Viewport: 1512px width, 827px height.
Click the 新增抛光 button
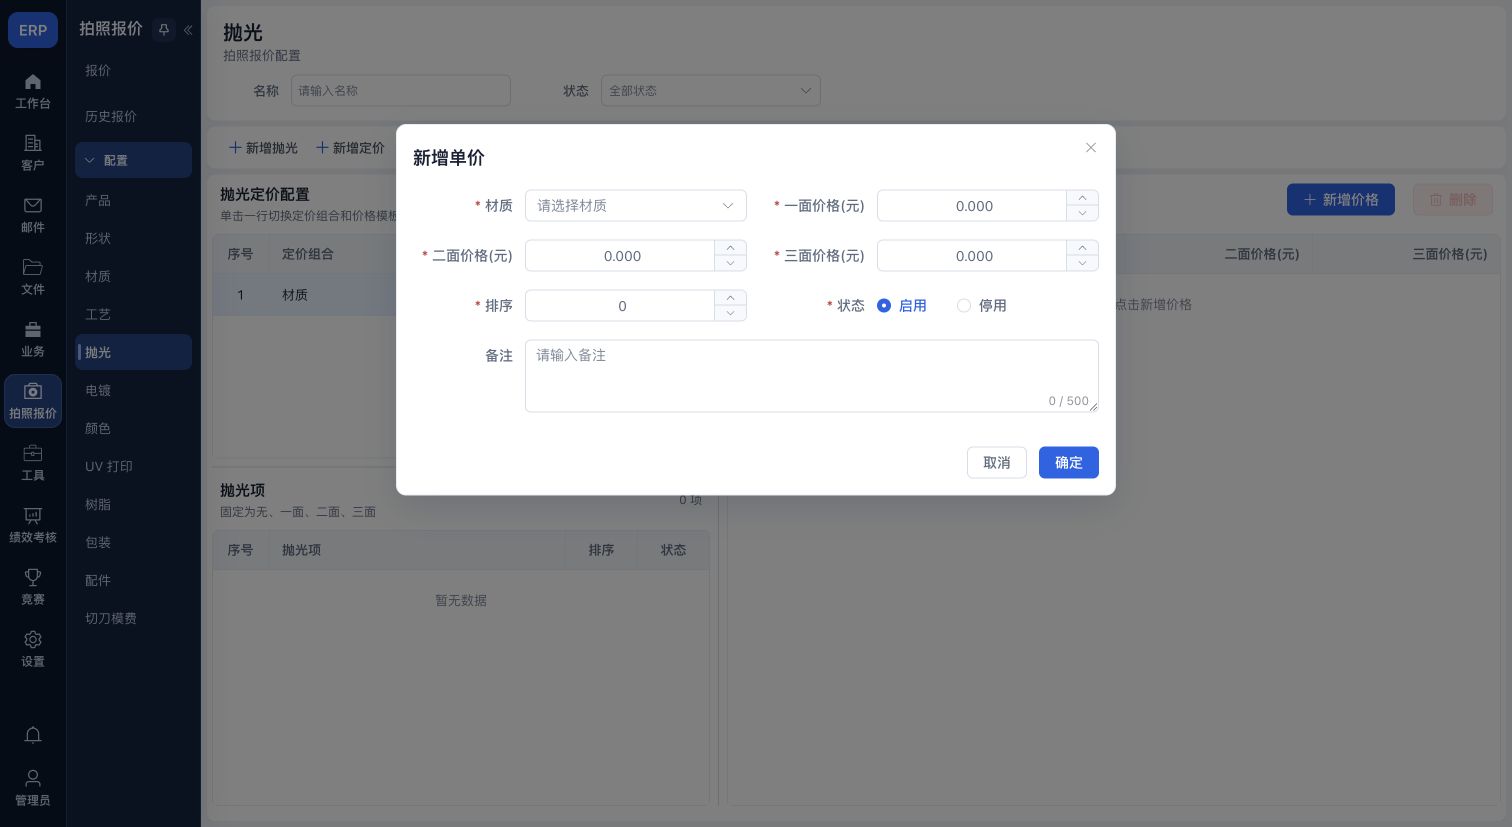(264, 148)
